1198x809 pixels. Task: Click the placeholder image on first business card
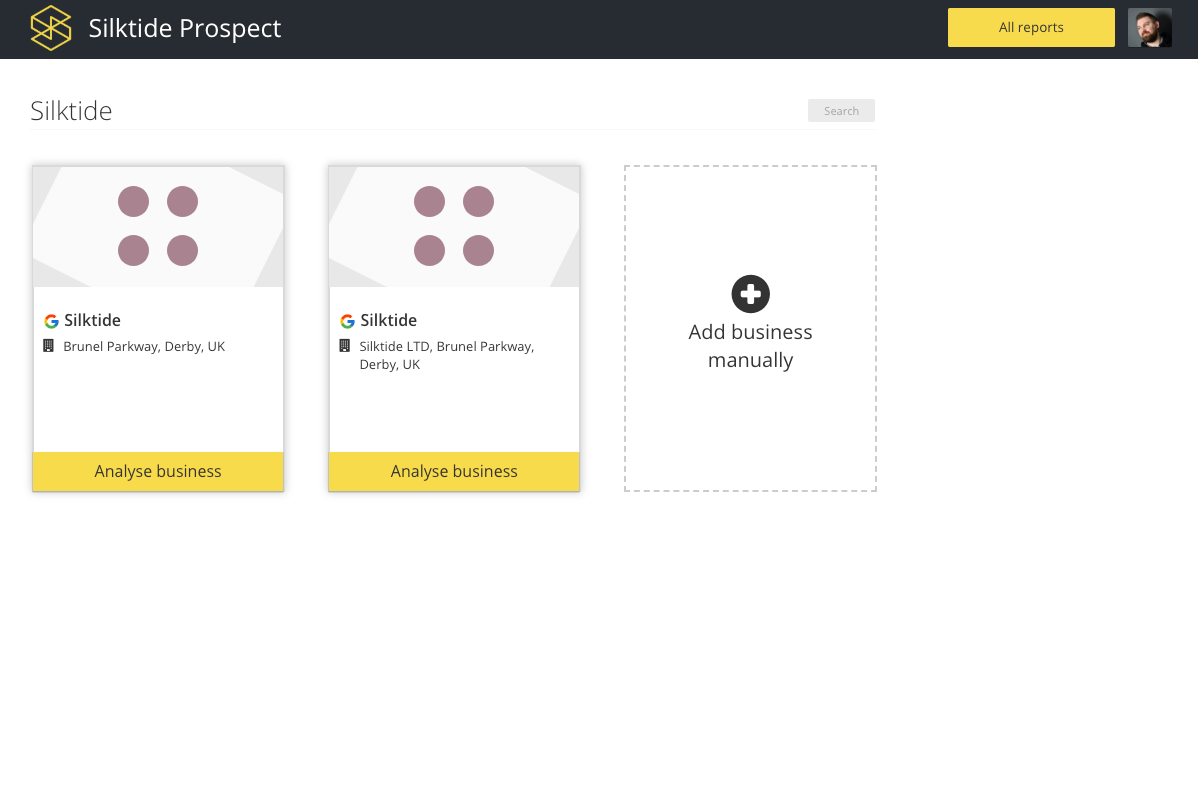coord(157,225)
